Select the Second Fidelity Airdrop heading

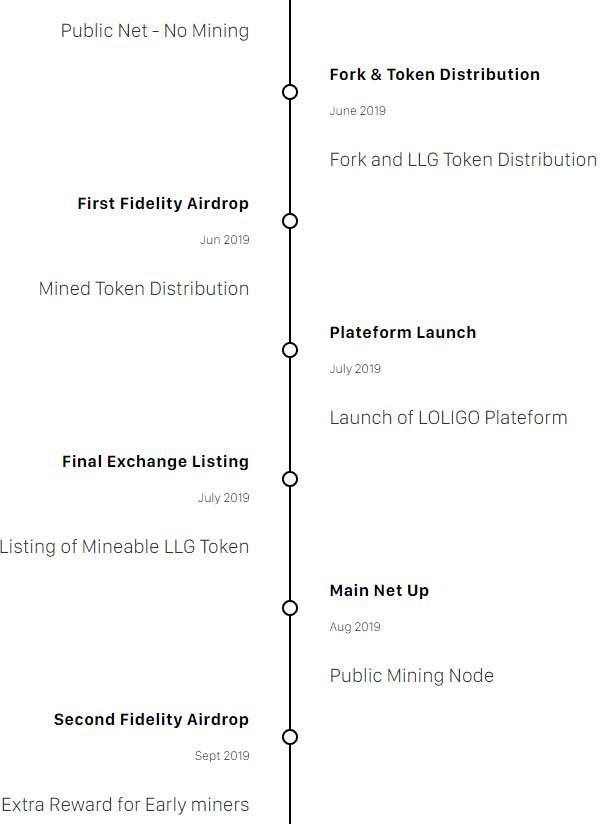tap(151, 719)
